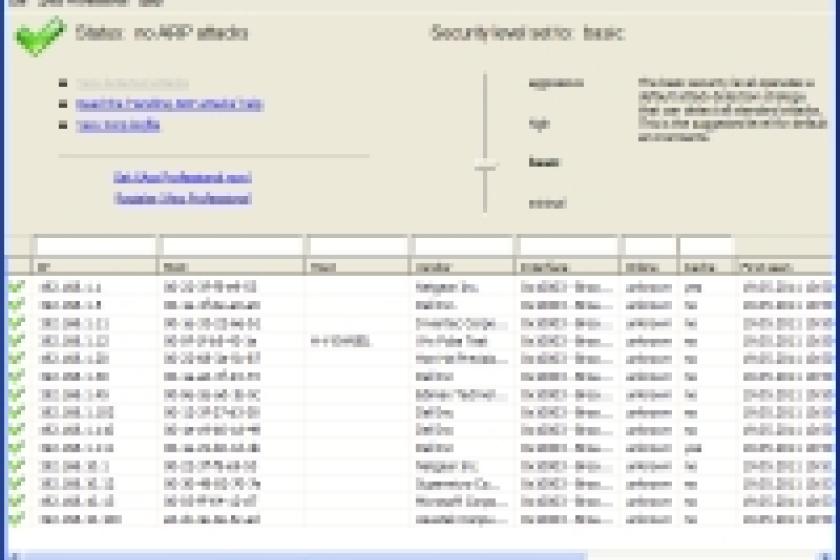Focus the filter box above the MAC column

click(232, 246)
